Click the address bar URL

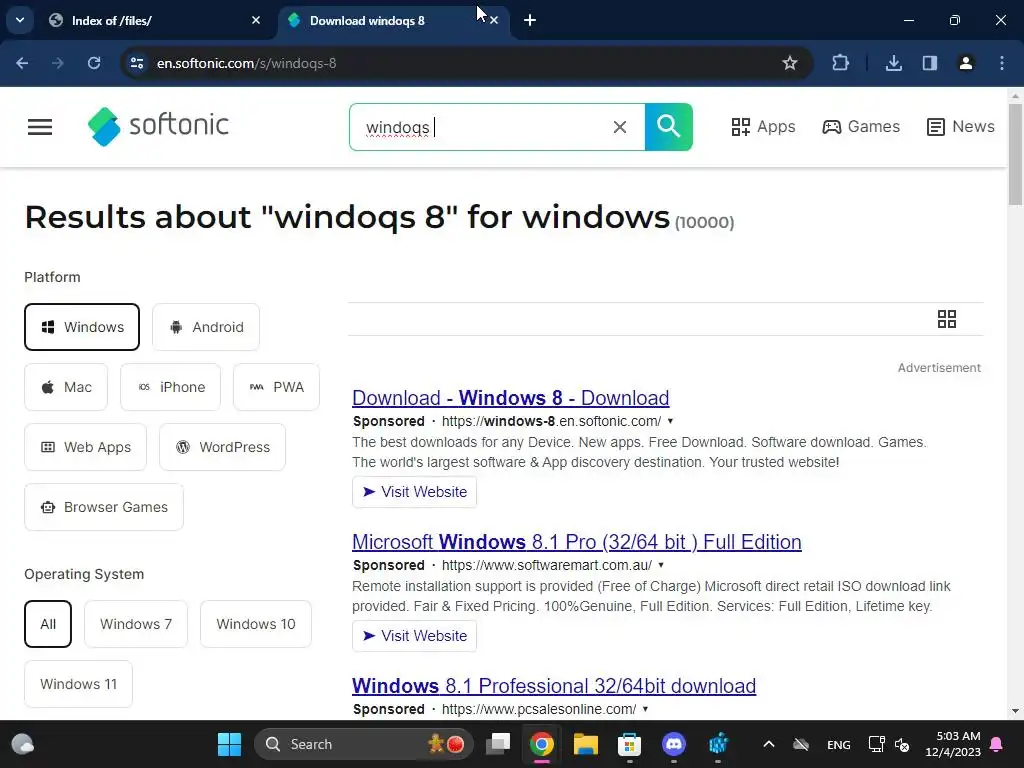click(x=247, y=63)
